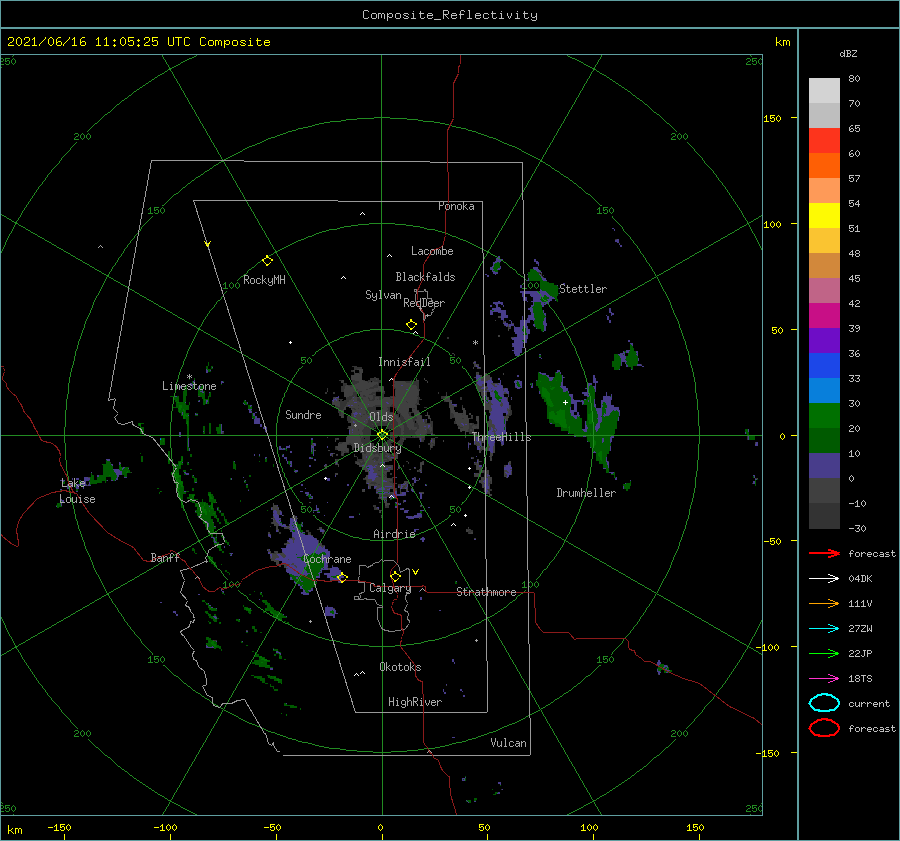Image resolution: width=900 pixels, height=841 pixels.
Task: Click the Olds label
Action: 381,417
